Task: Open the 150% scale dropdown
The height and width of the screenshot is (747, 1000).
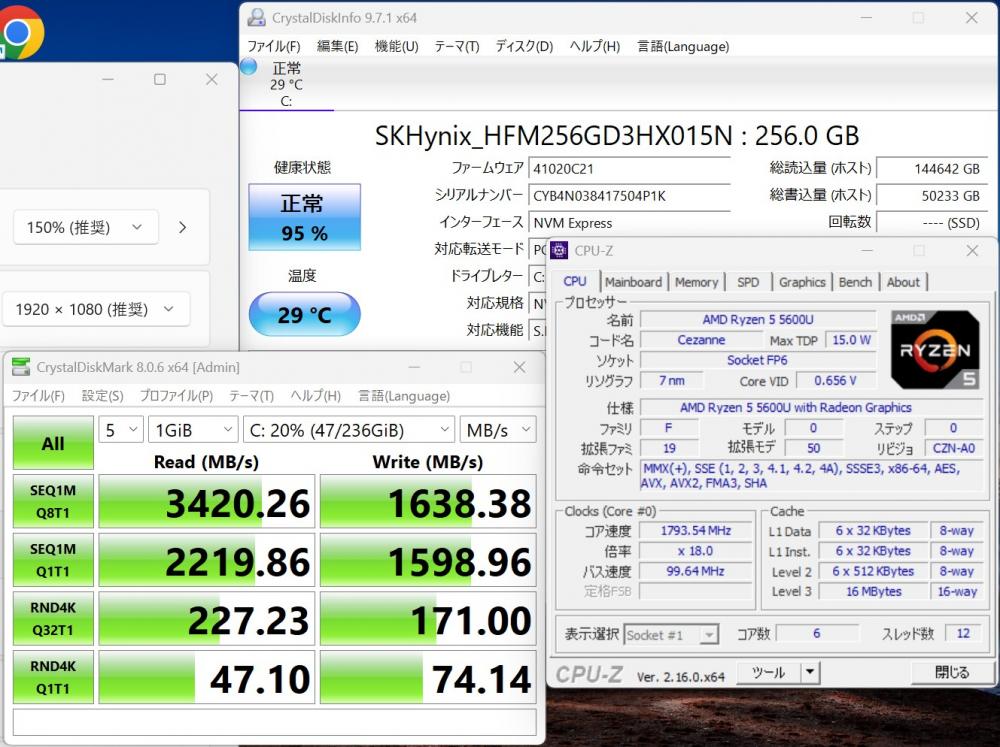Action: coord(85,228)
